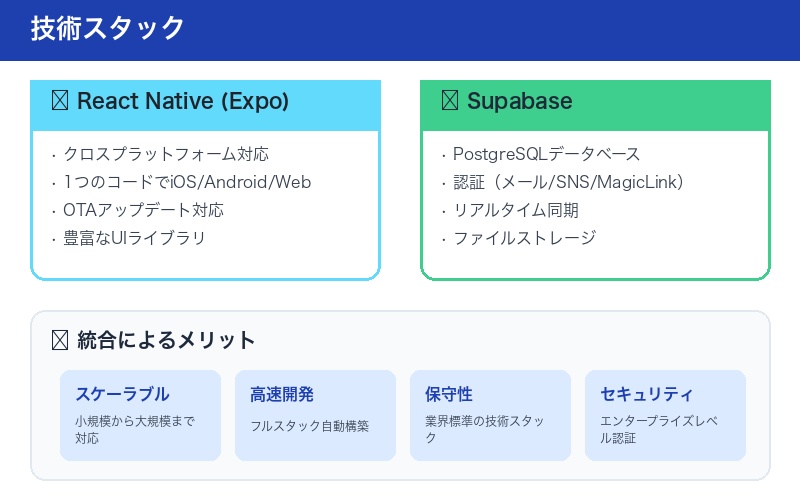Click the 業界標準の技術スタック description
The height and width of the screenshot is (500, 800).
pos(485,430)
